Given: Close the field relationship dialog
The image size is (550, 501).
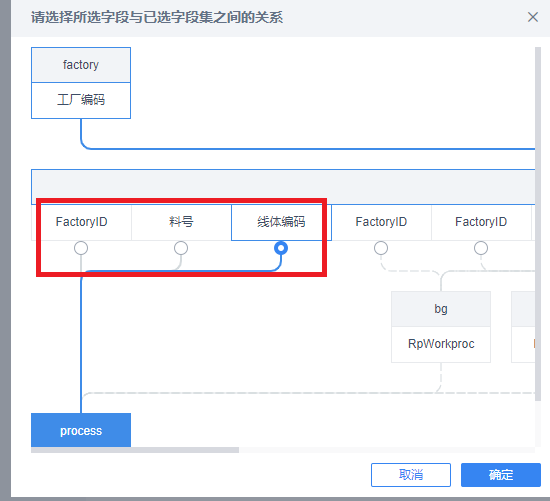Looking at the screenshot, I should click(x=532, y=17).
